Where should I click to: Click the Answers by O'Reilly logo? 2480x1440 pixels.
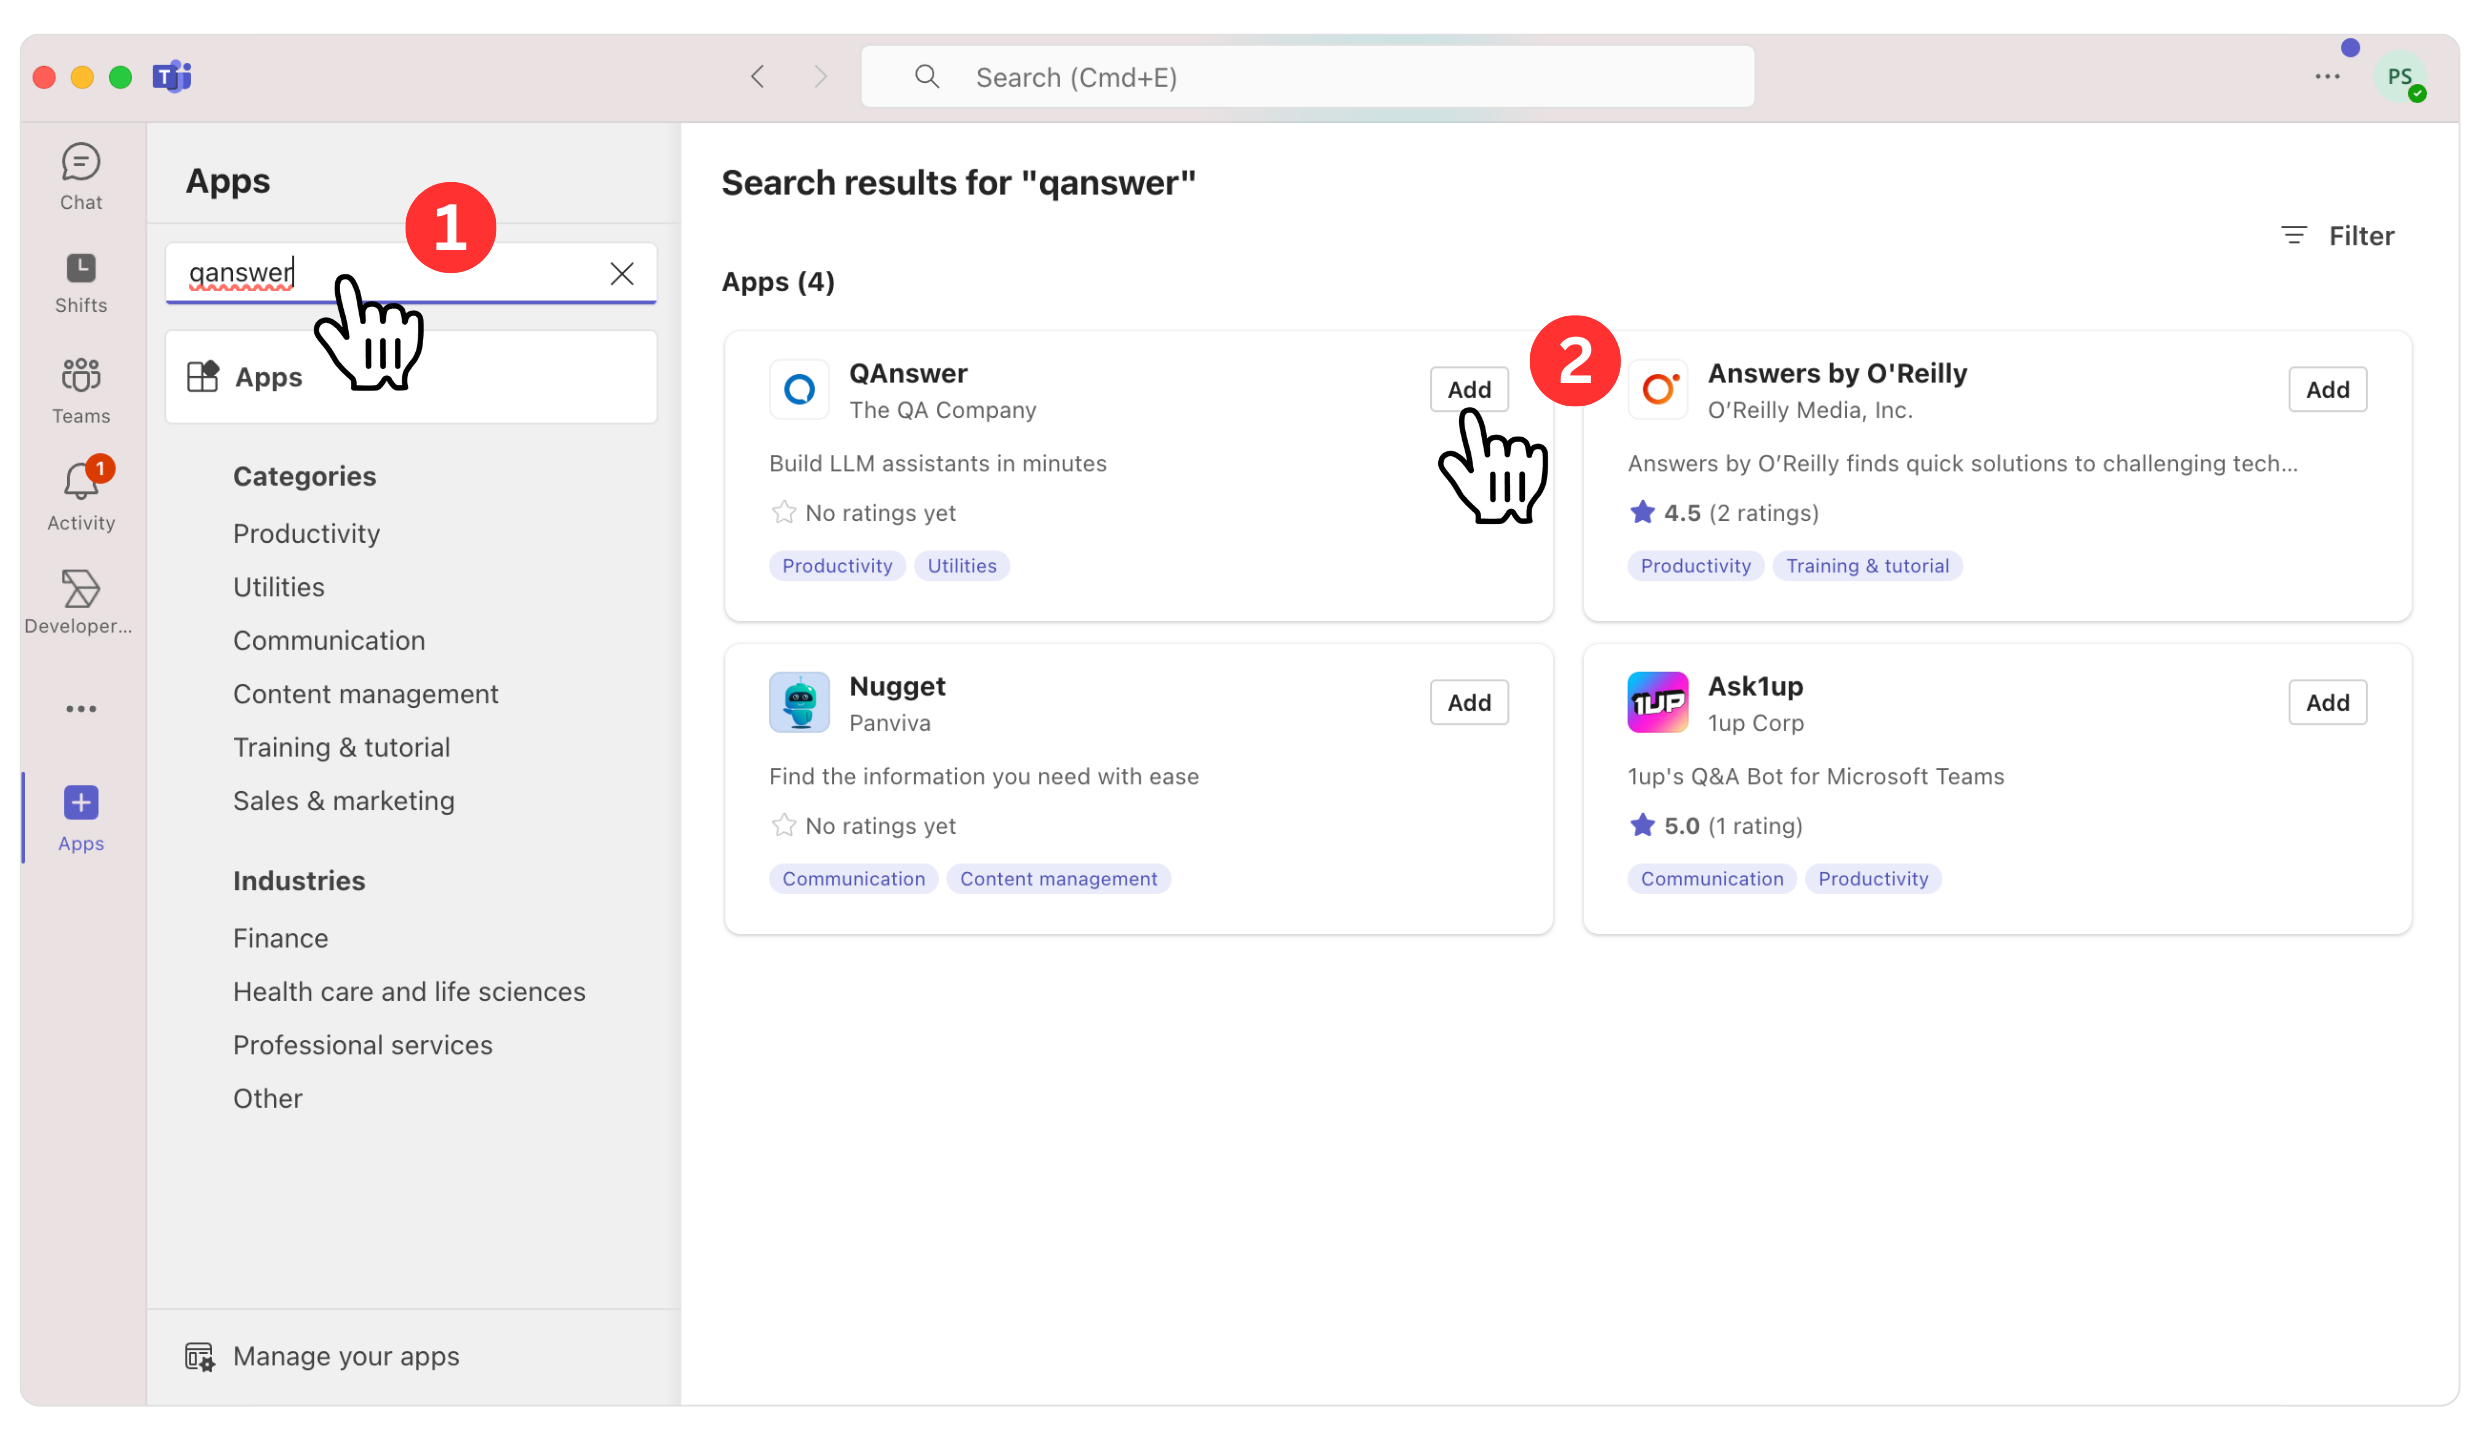pos(1658,389)
